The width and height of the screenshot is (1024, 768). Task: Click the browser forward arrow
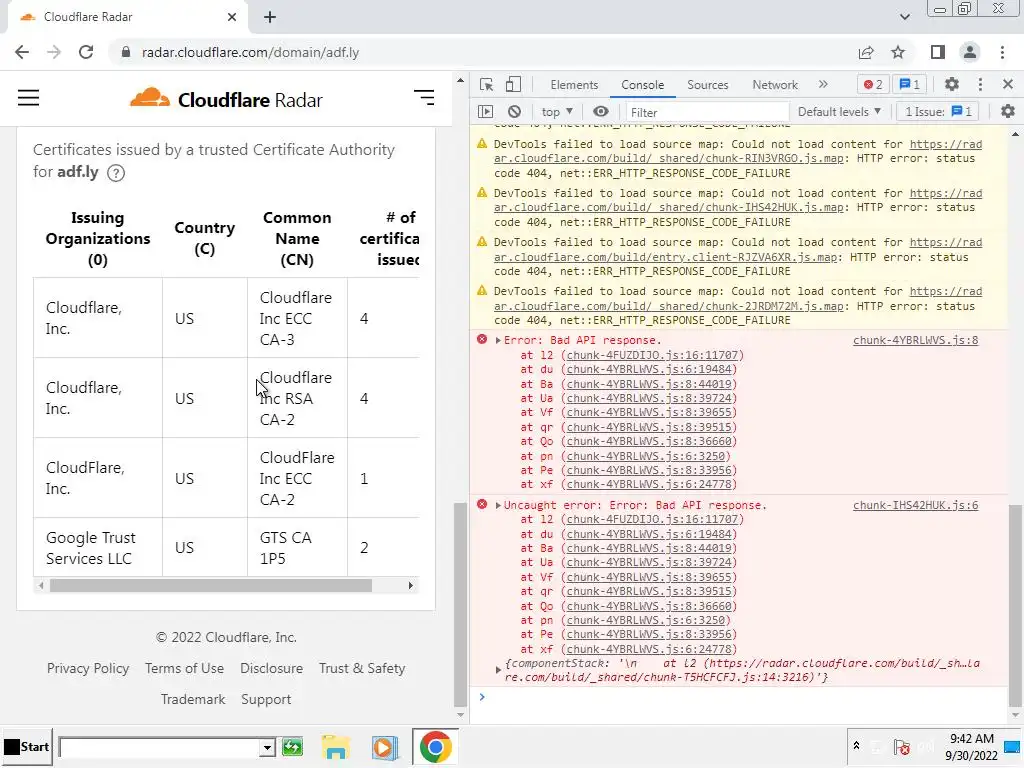coord(54,52)
